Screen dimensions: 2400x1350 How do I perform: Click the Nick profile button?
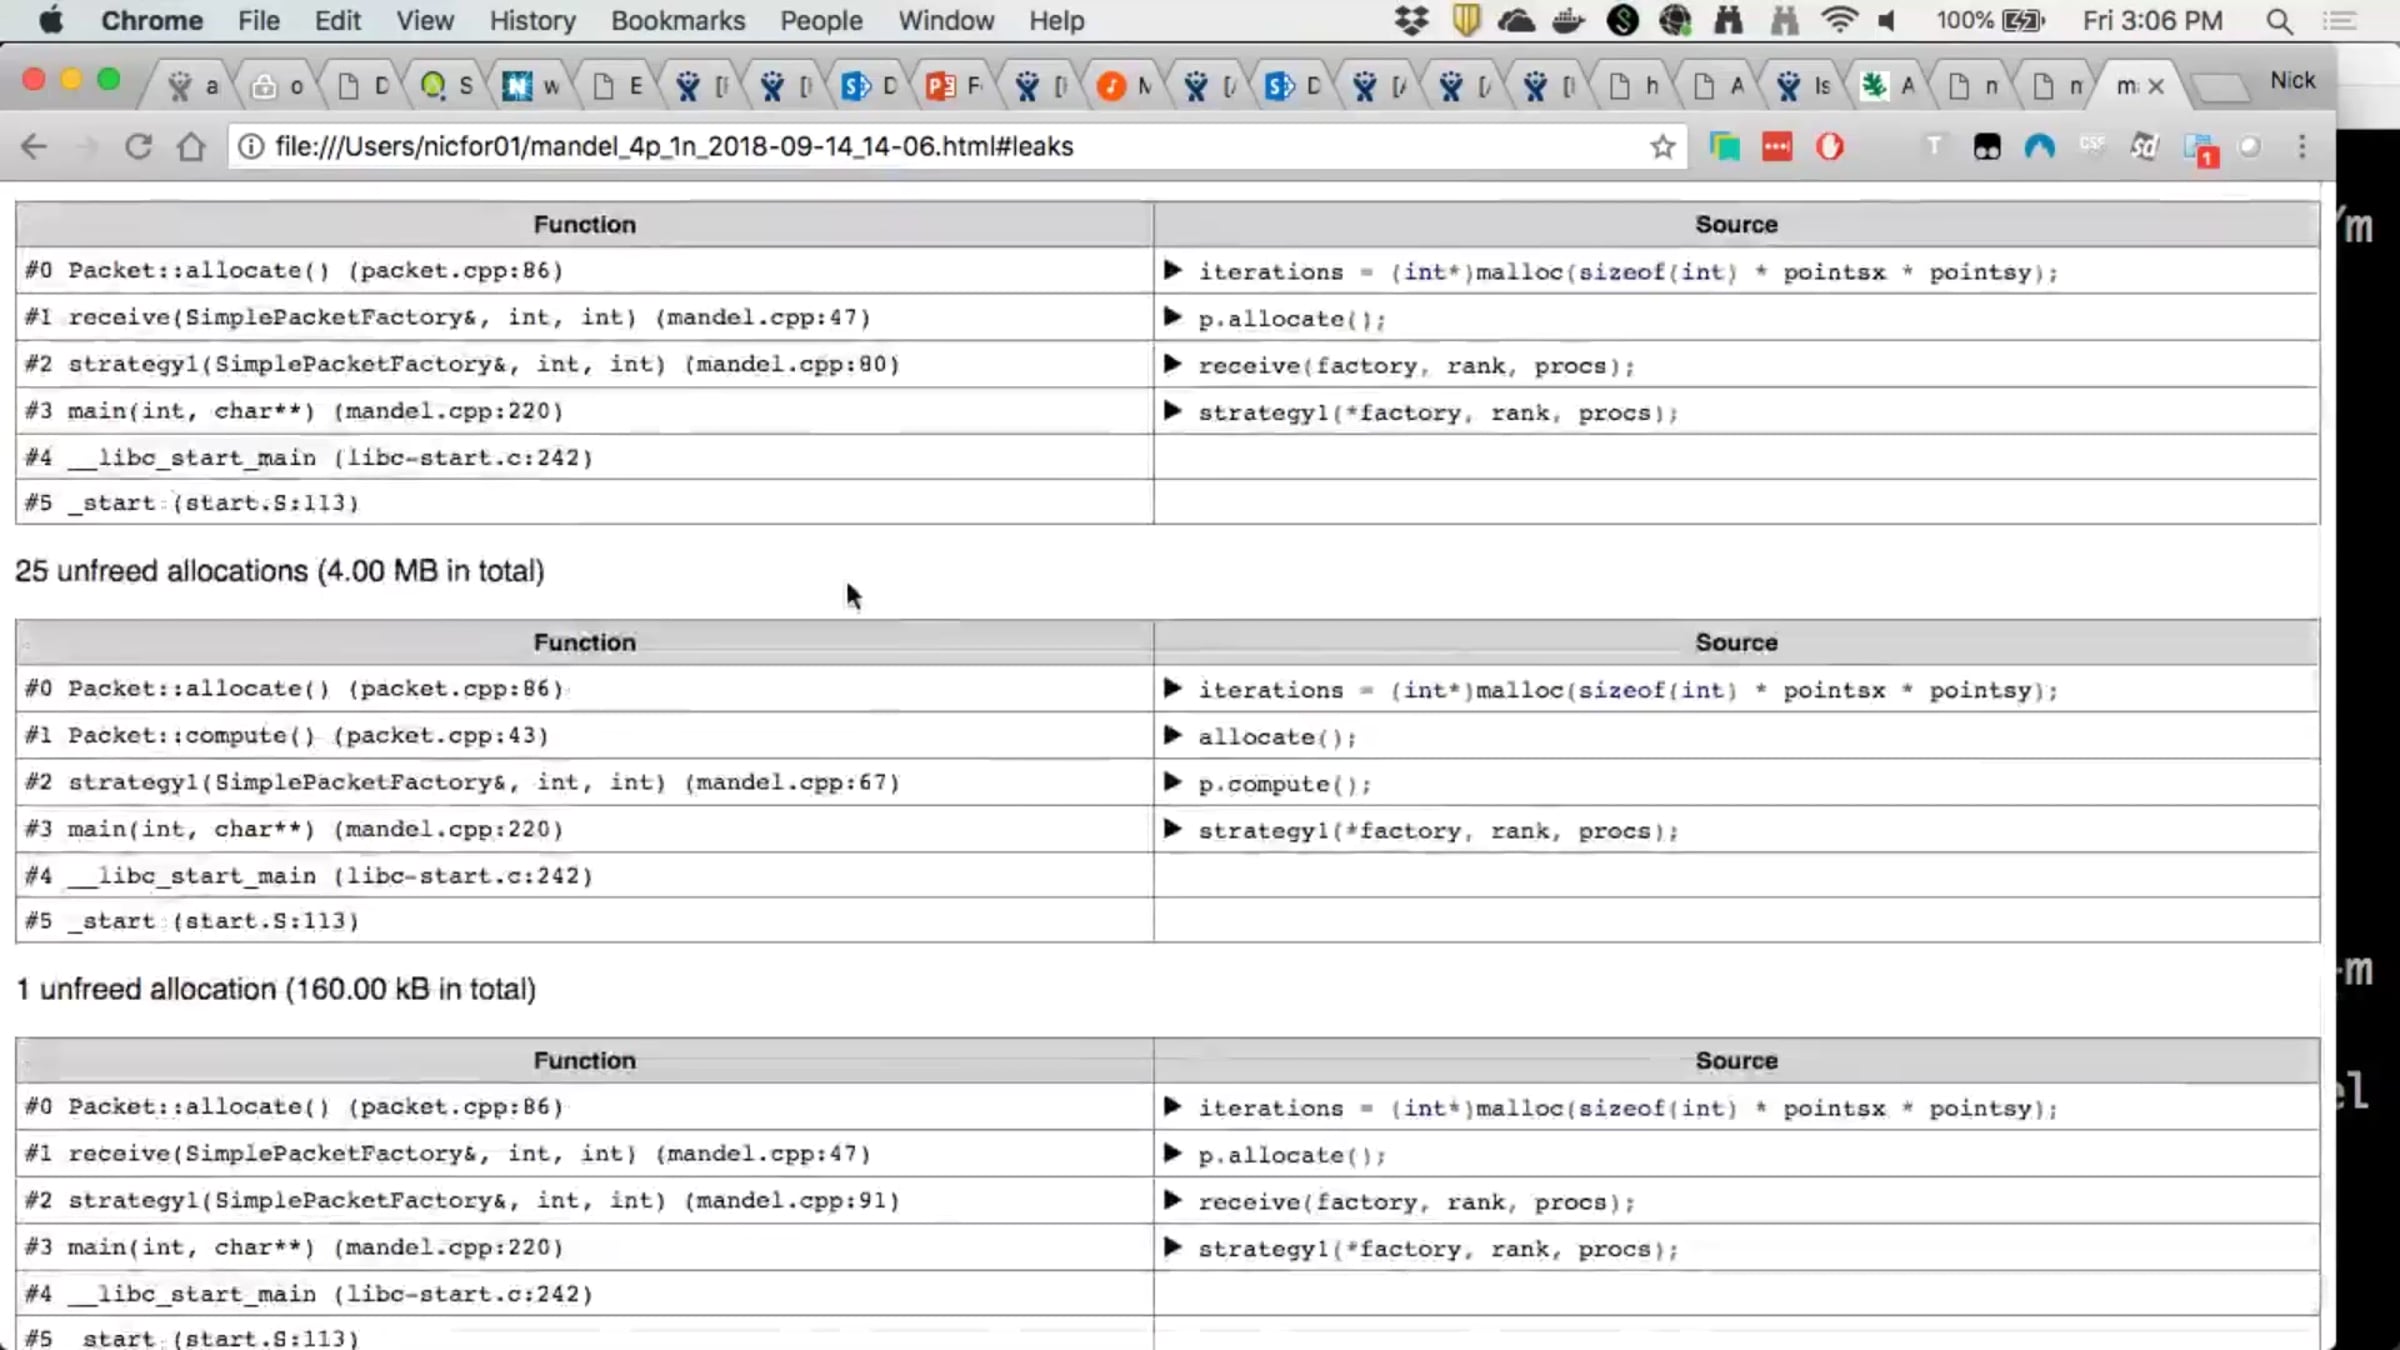pos(2292,80)
